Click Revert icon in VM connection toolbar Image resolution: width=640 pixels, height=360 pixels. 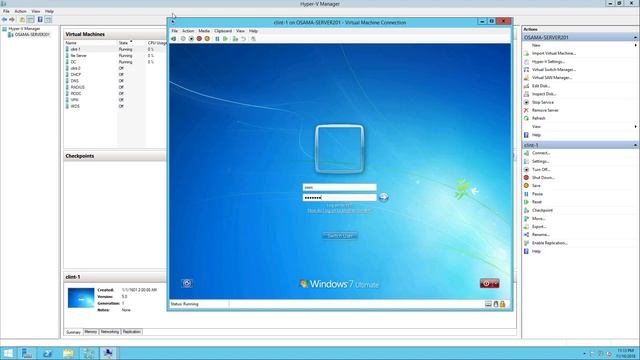244,39
